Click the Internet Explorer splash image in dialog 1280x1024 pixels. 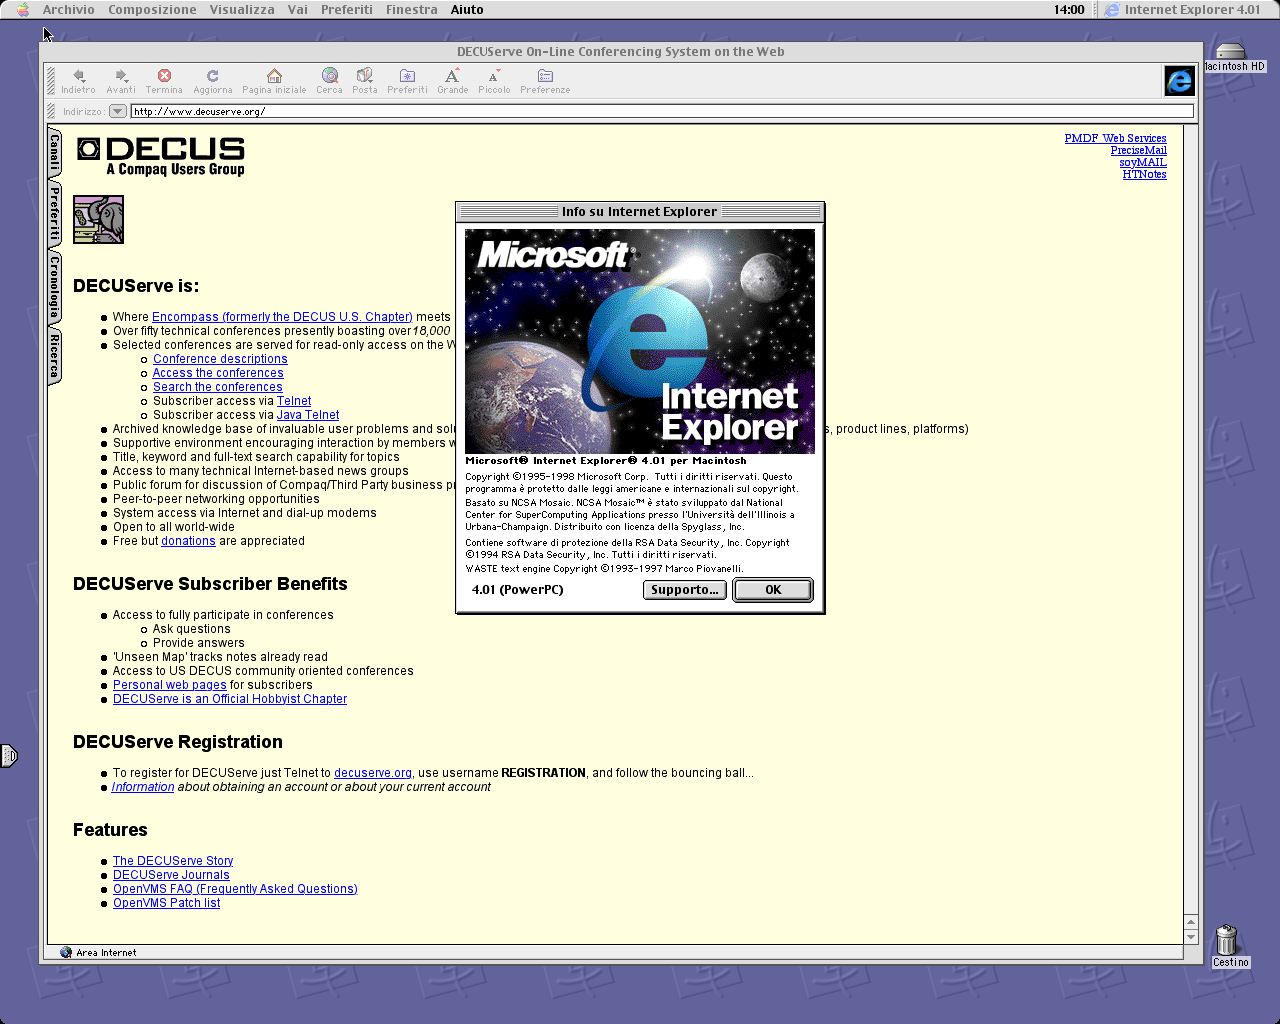tap(640, 341)
